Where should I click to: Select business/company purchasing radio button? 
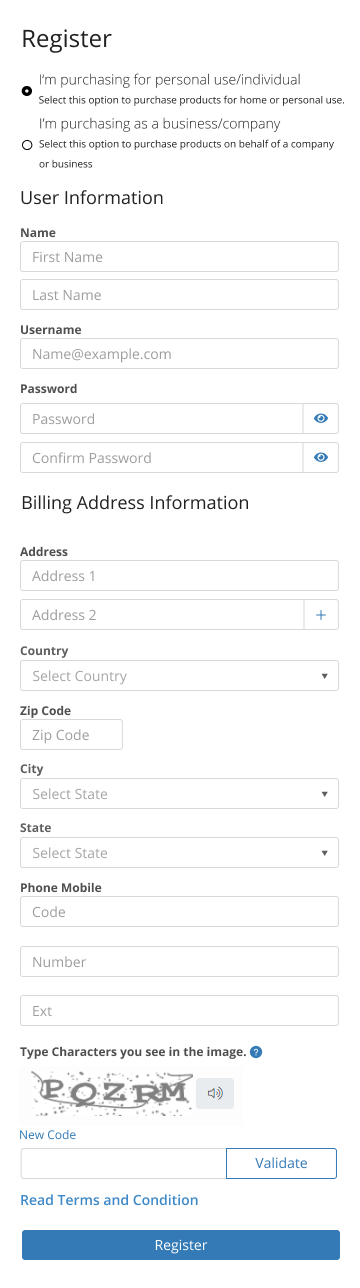[27, 145]
